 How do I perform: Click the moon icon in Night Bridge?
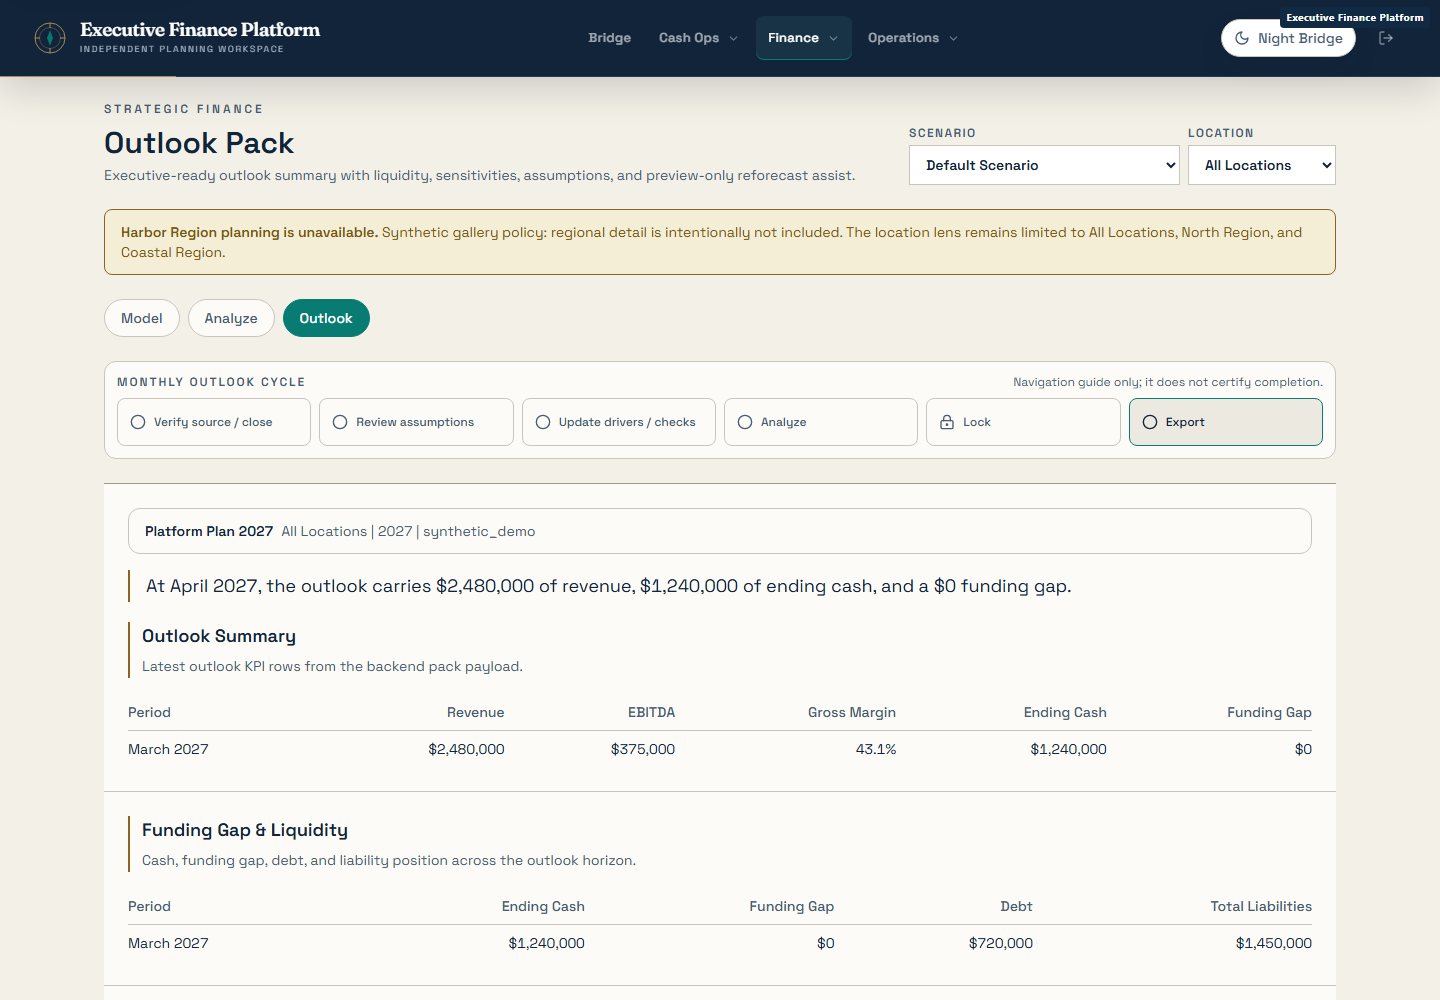tap(1242, 38)
